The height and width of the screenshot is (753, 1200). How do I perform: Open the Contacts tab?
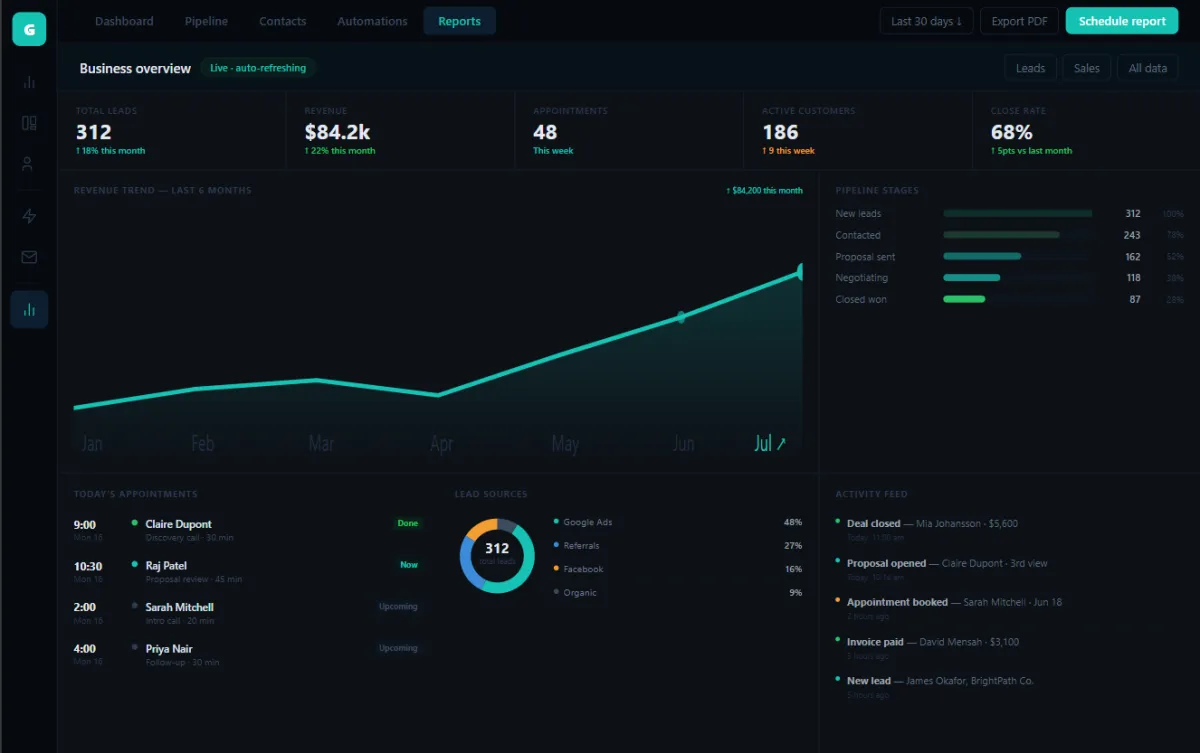[x=283, y=21]
